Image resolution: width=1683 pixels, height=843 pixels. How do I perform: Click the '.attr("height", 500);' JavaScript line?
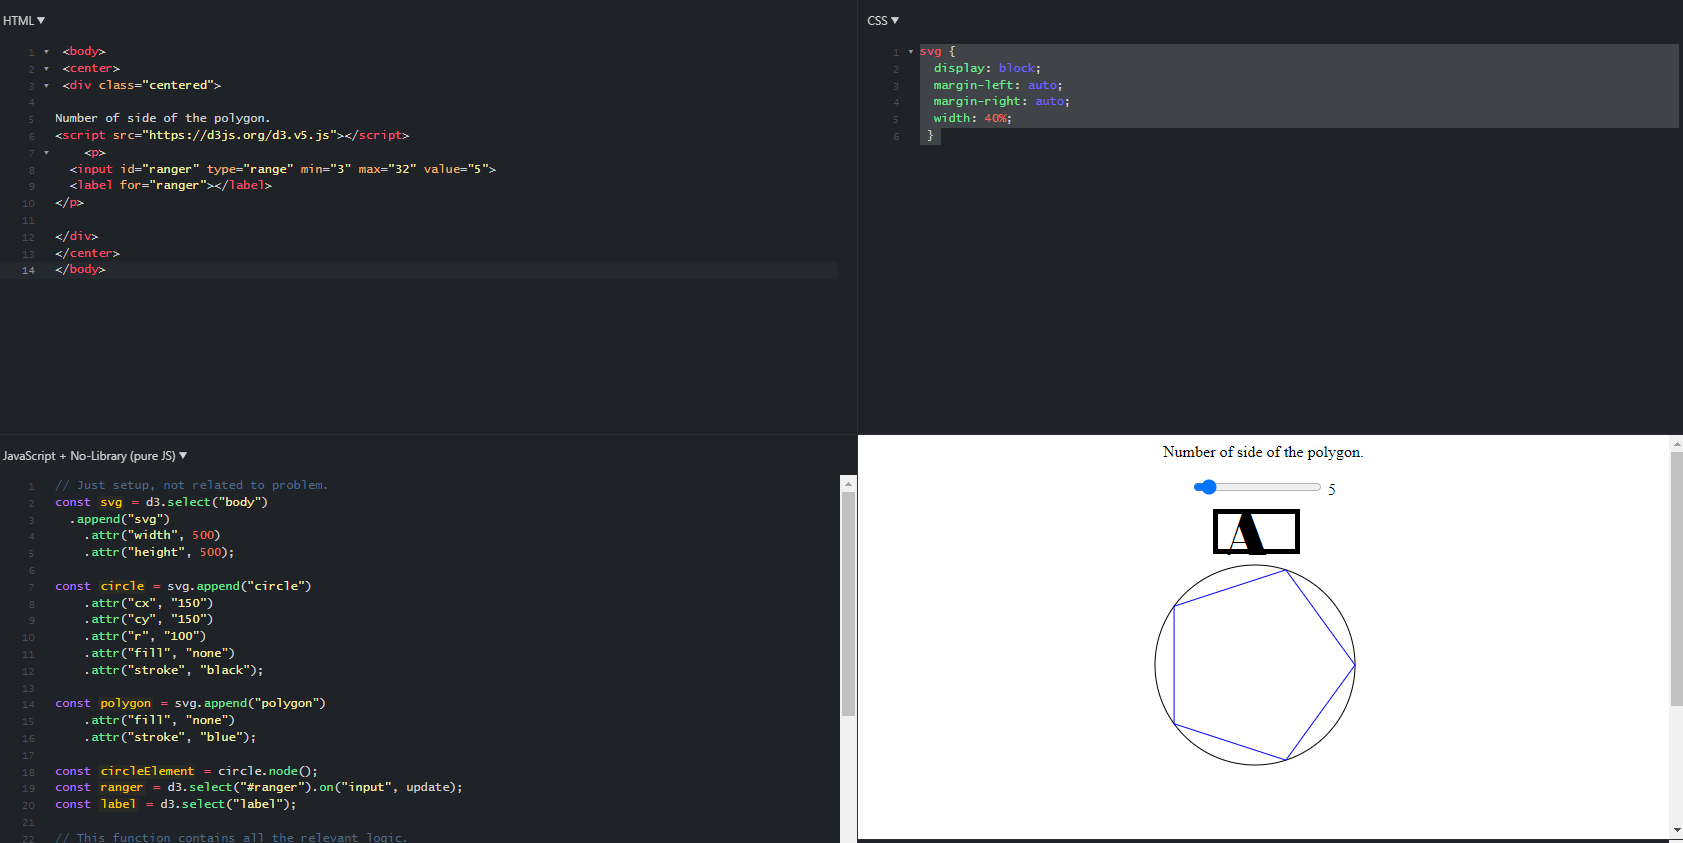(159, 552)
